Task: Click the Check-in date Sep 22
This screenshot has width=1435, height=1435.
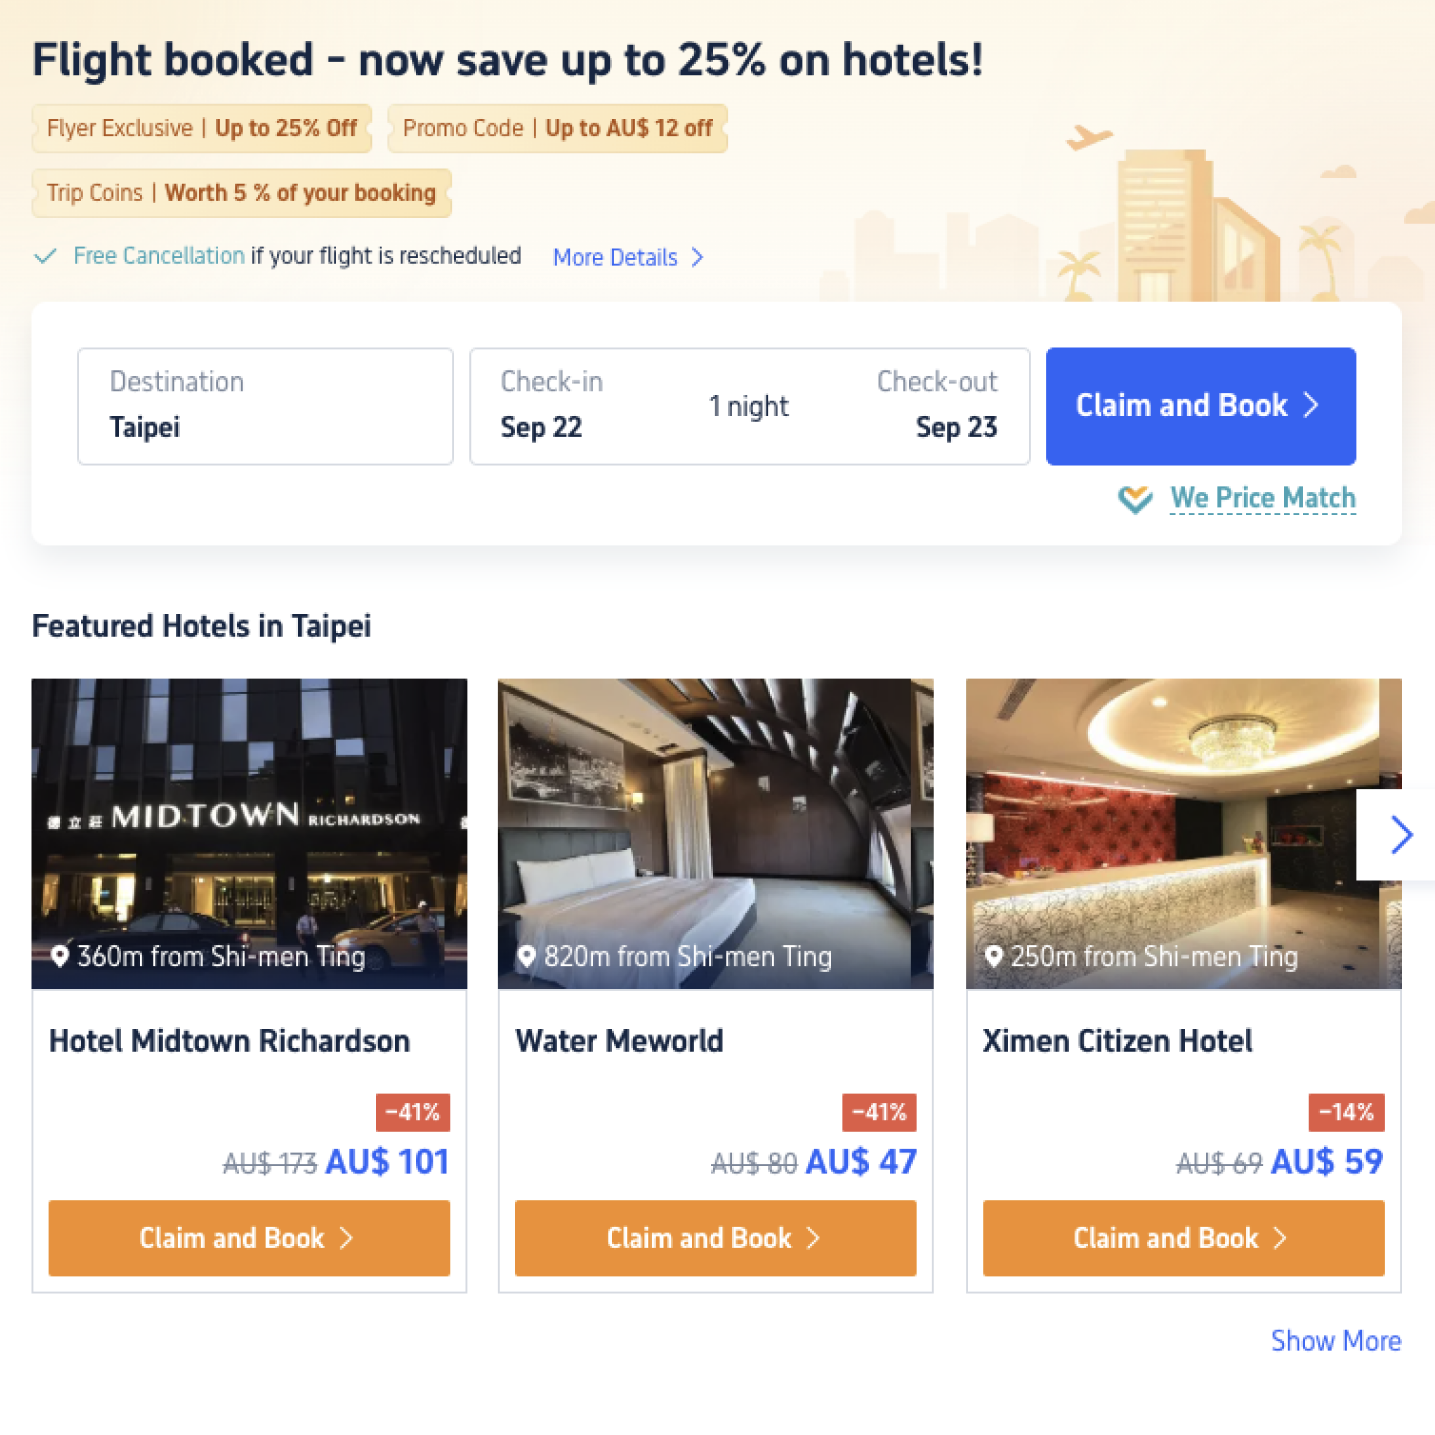Action: click(x=541, y=427)
